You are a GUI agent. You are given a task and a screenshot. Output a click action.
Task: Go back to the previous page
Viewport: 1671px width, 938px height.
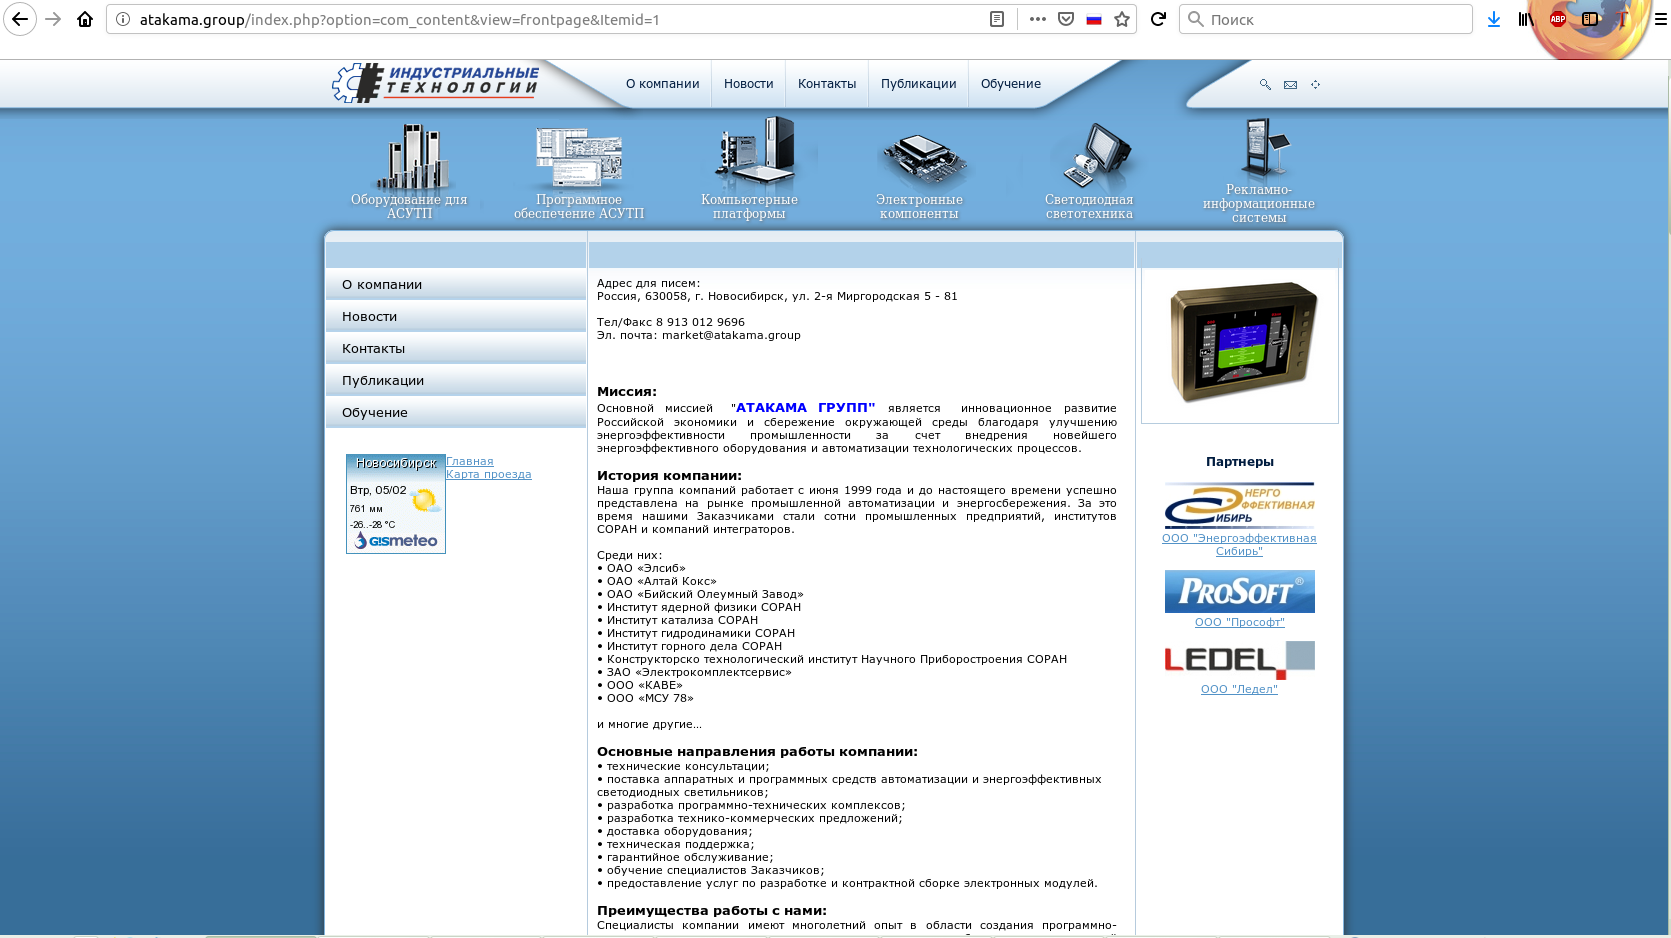[20, 19]
